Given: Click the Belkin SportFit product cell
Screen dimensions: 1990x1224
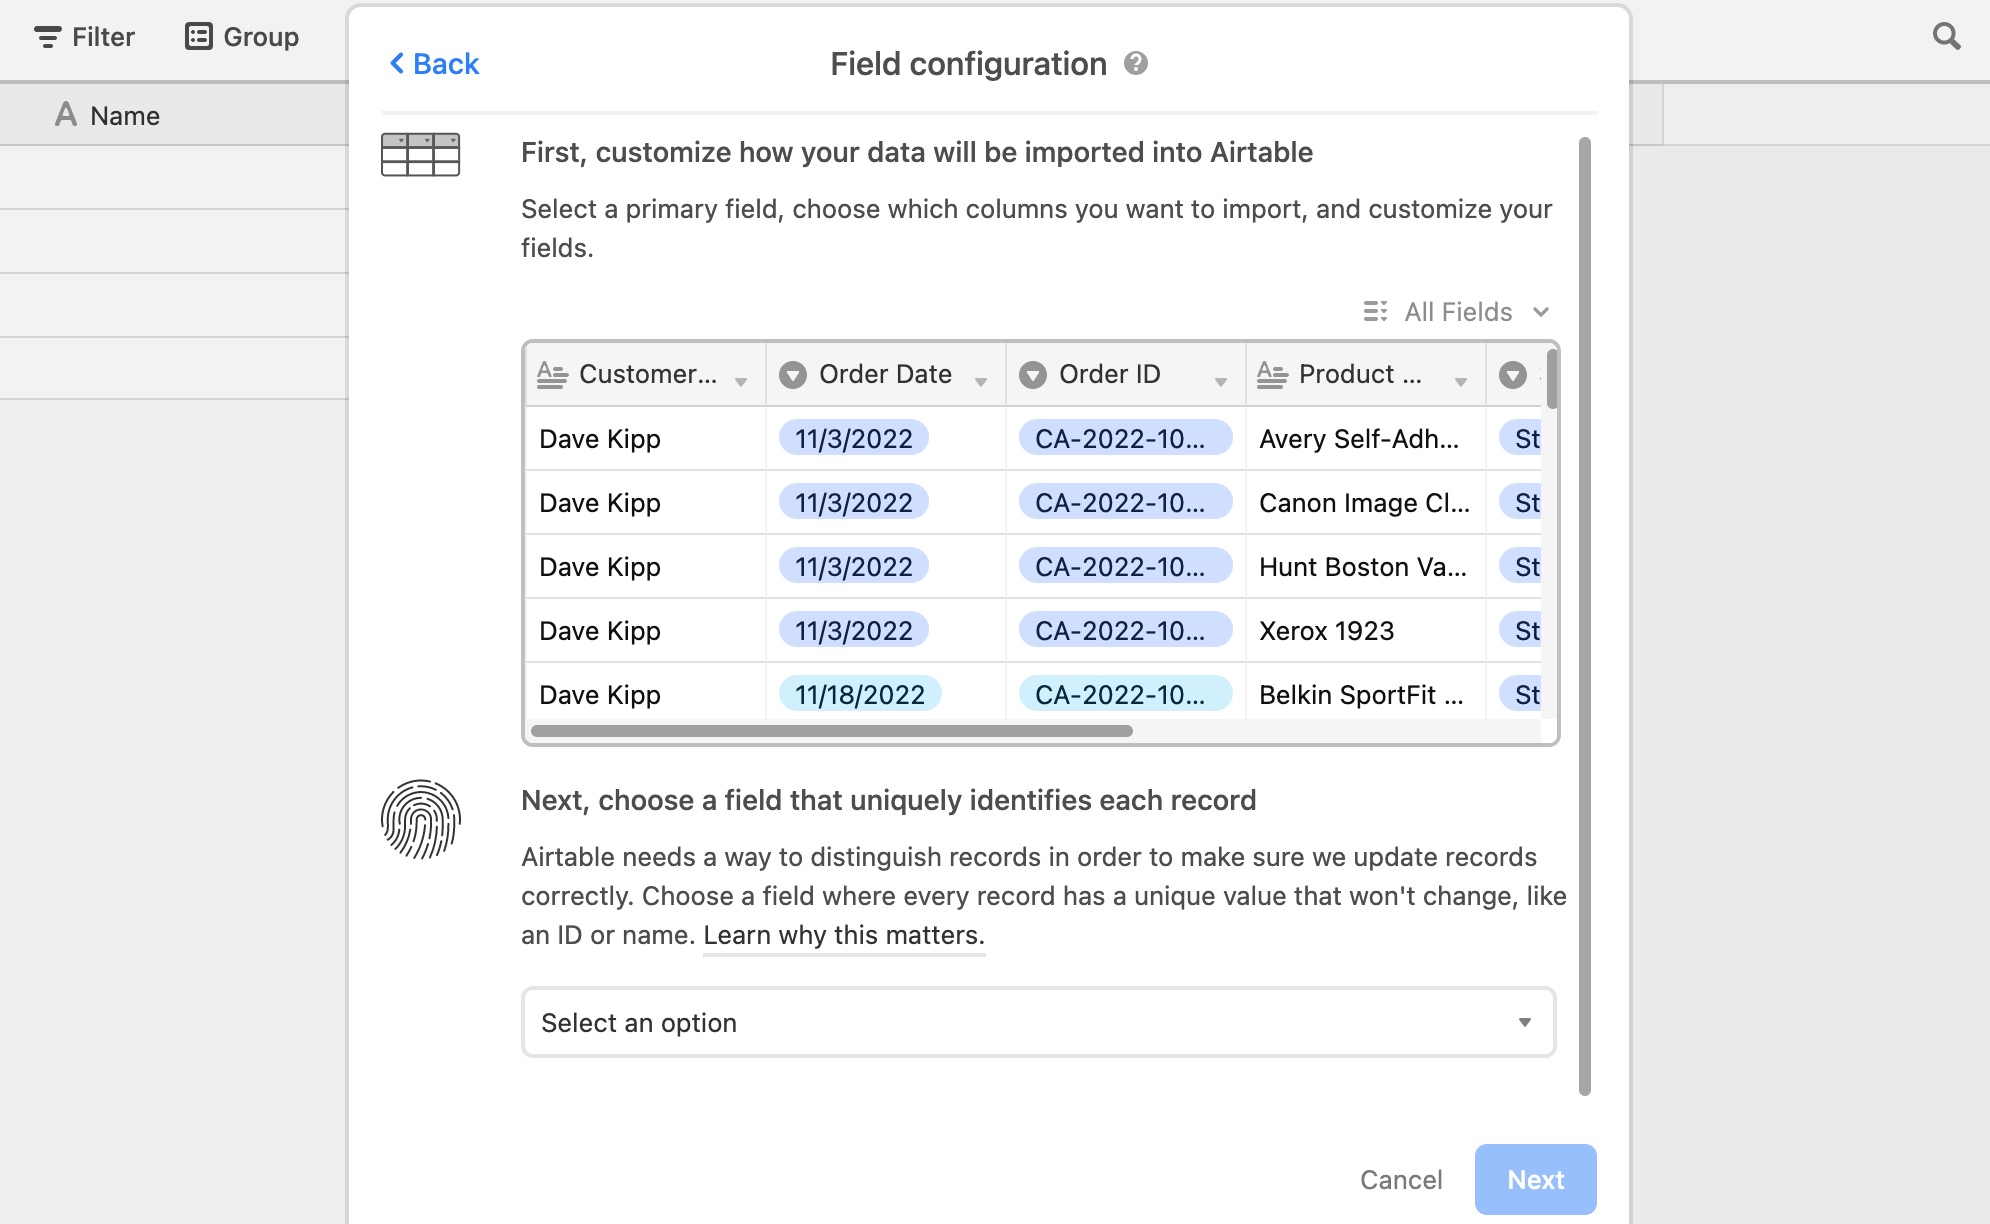Looking at the screenshot, I should click(1366, 692).
